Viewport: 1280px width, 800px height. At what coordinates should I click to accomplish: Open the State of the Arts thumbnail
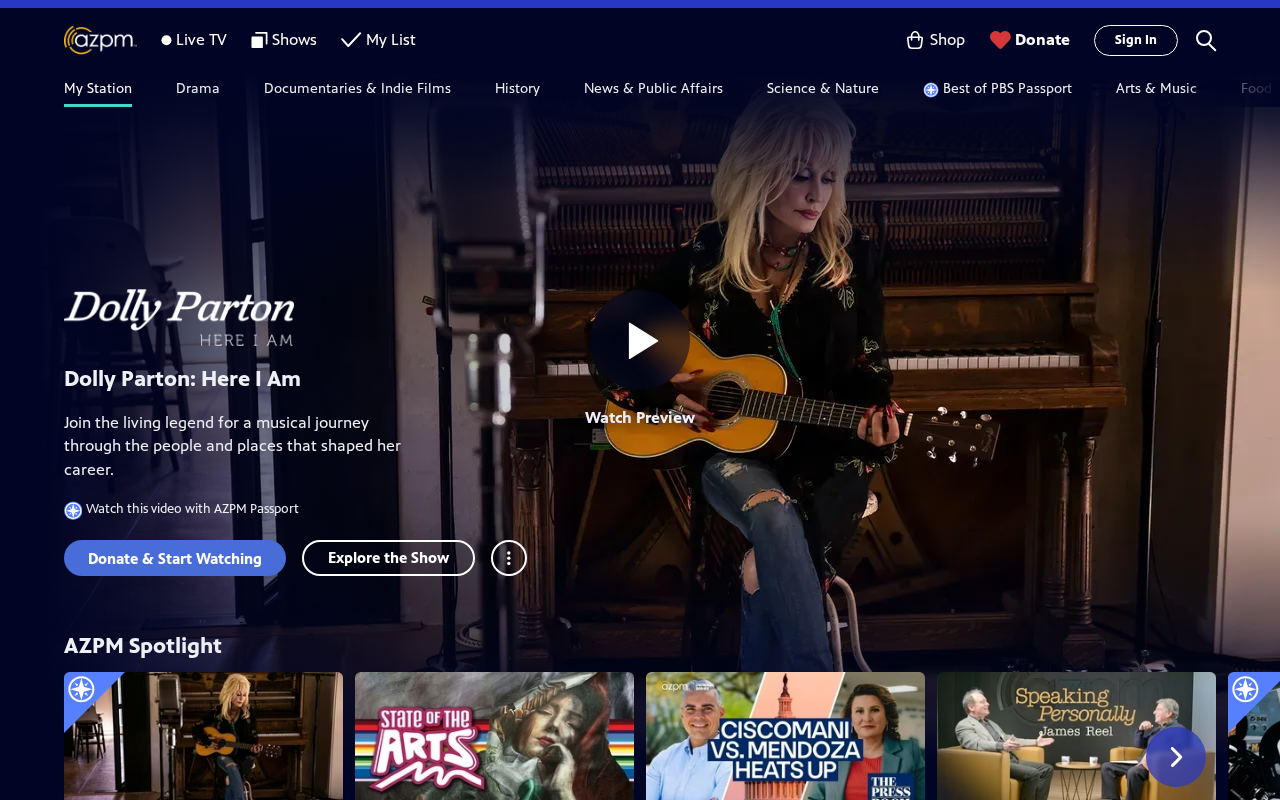[494, 736]
